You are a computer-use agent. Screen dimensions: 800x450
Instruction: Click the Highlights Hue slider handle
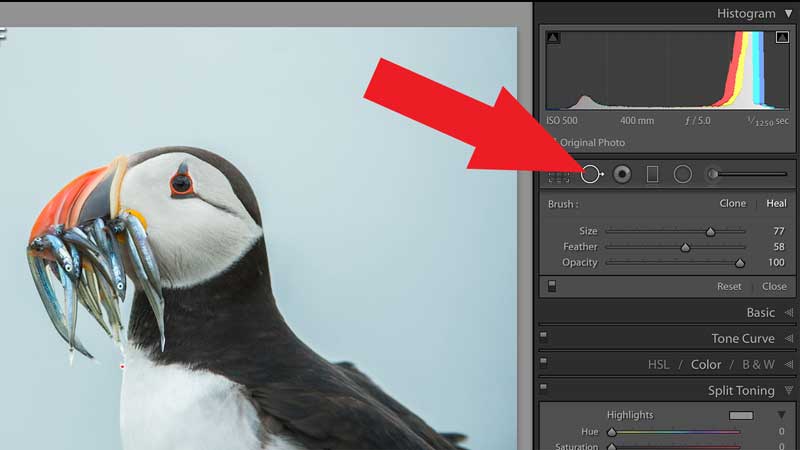point(612,433)
